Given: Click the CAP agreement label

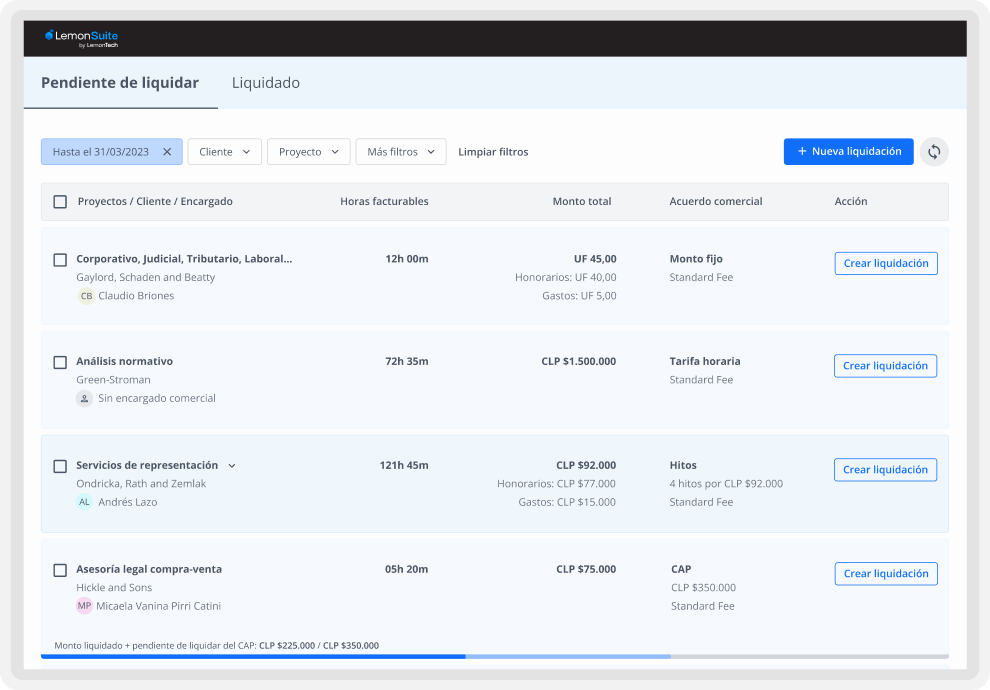Looking at the screenshot, I should pyautogui.click(x=681, y=569).
